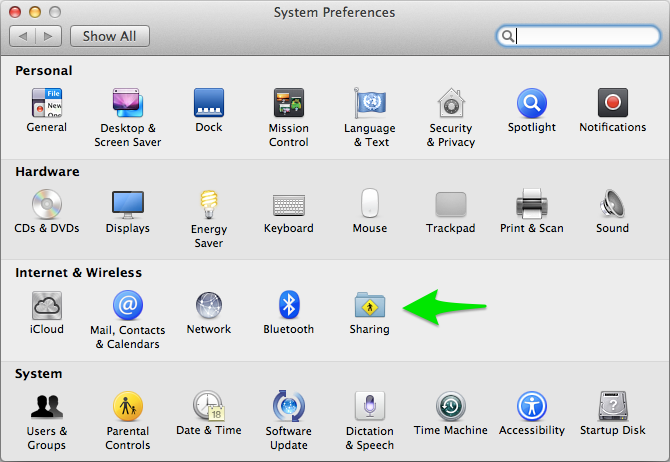This screenshot has width=670, height=462.
Task: Click the Show All button
Action: tap(110, 36)
